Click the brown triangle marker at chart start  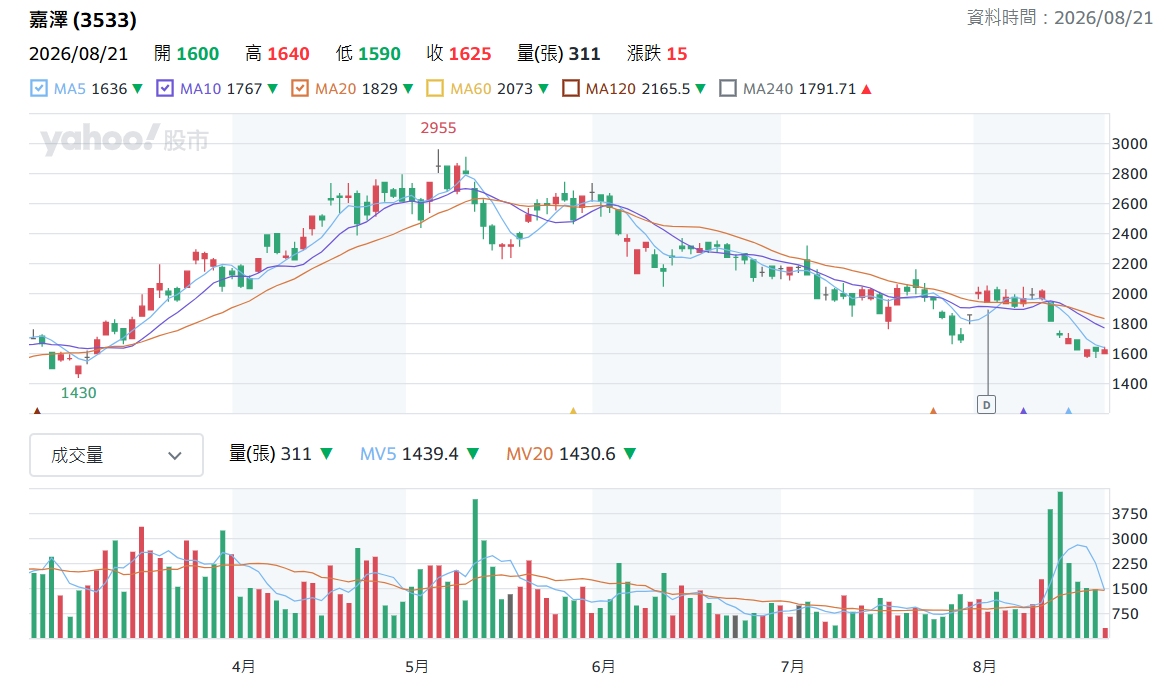click(37, 410)
